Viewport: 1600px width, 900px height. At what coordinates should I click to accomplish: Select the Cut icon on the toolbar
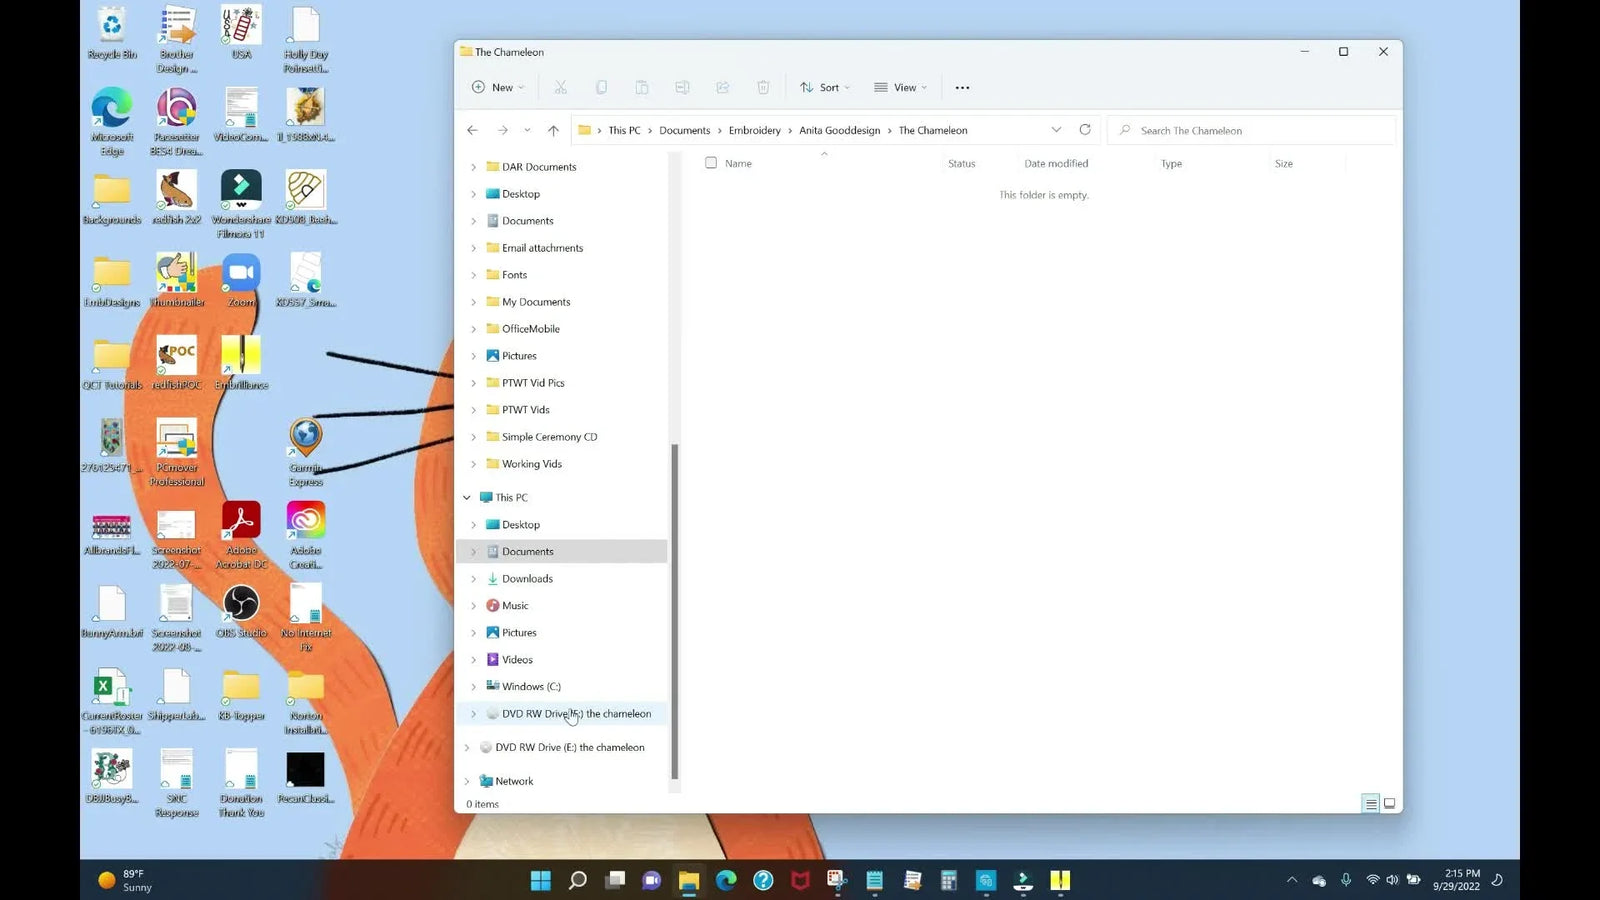(561, 87)
